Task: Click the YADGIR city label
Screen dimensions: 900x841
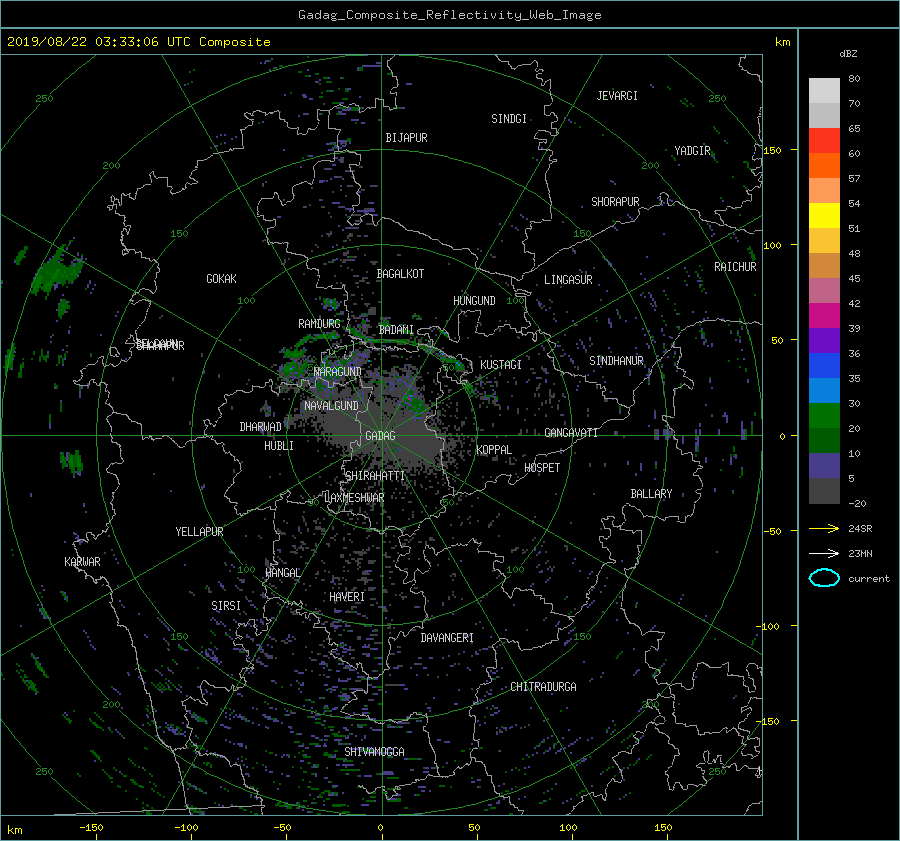Action: tap(692, 151)
